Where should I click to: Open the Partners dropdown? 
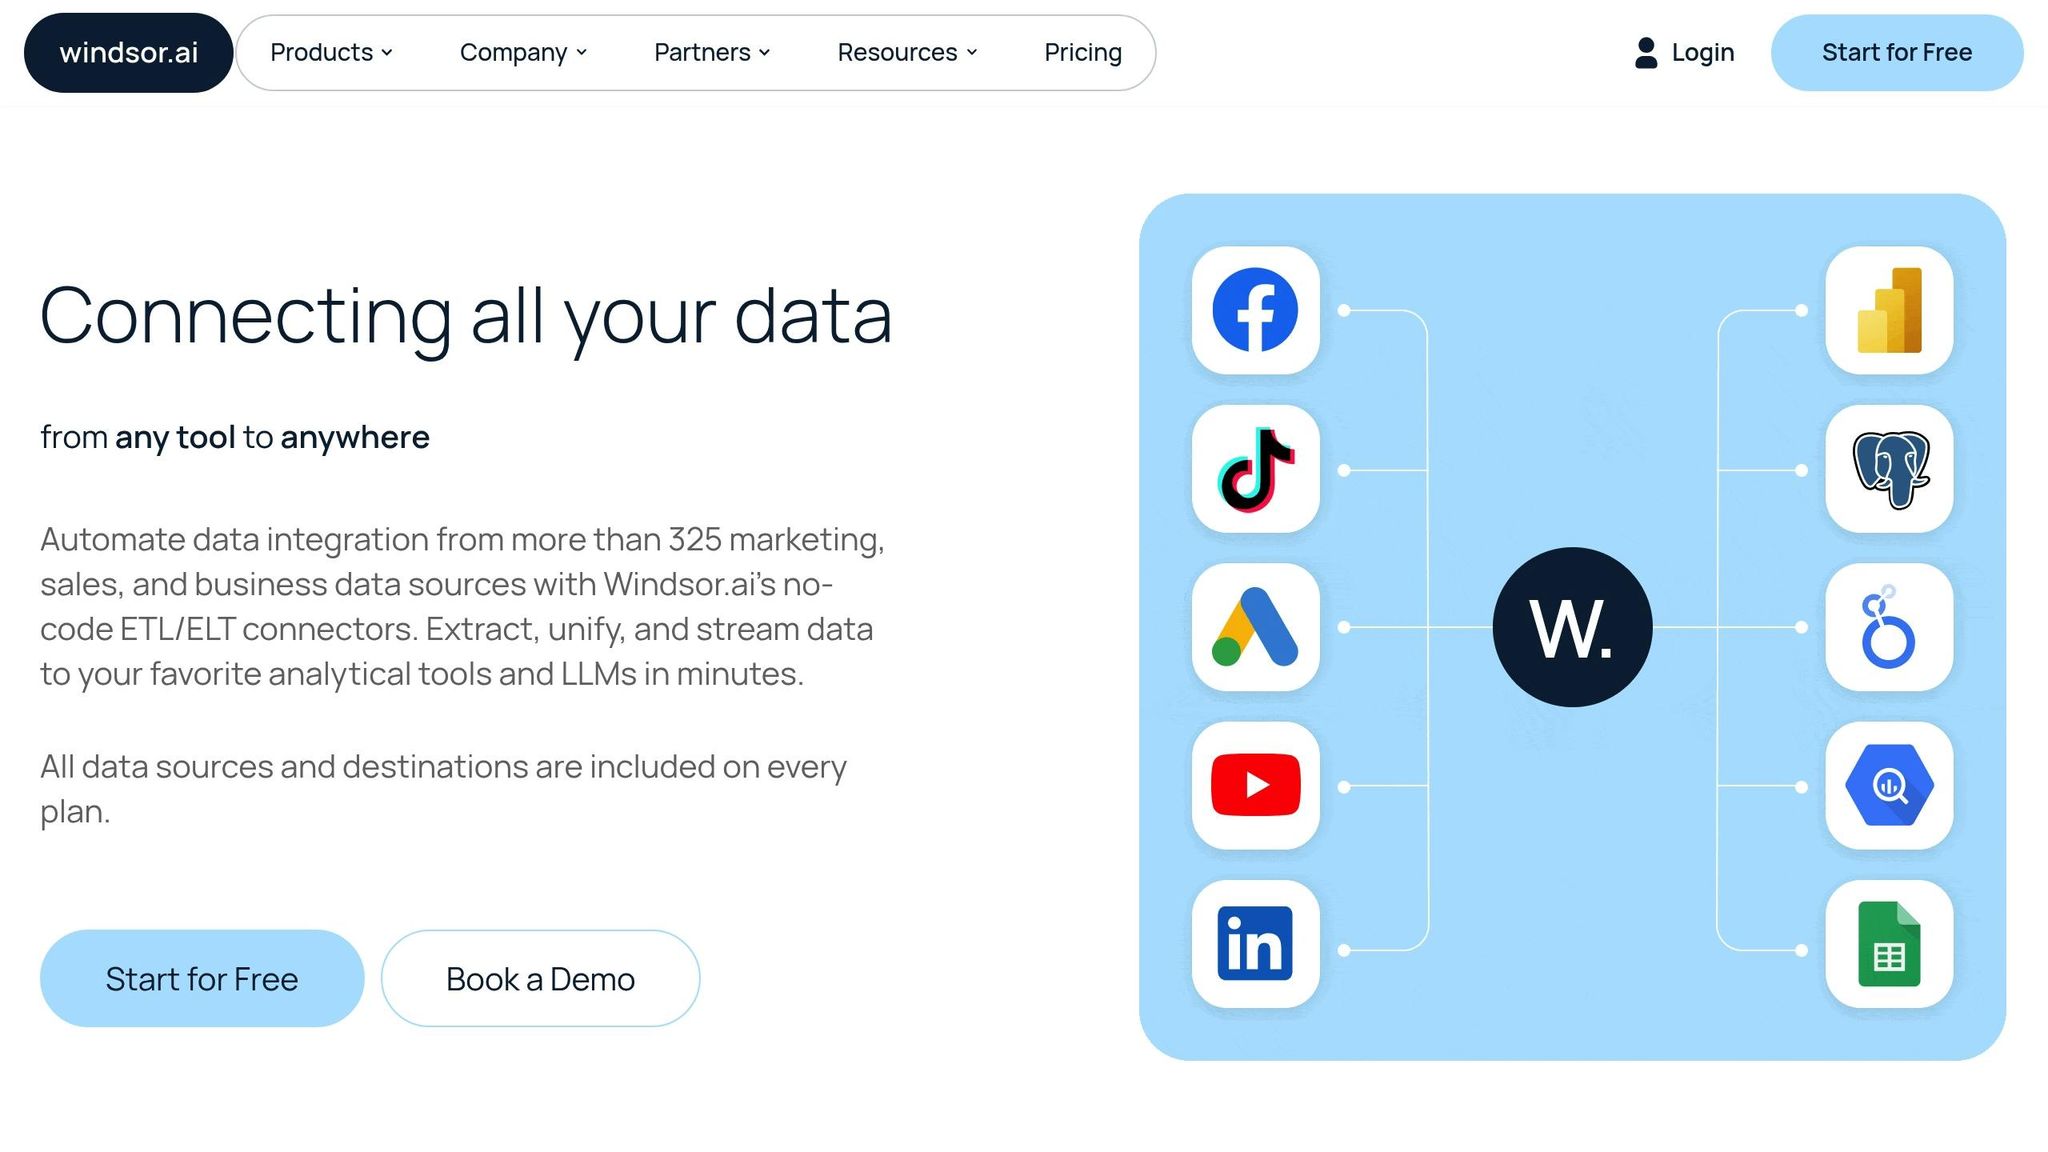(x=711, y=52)
